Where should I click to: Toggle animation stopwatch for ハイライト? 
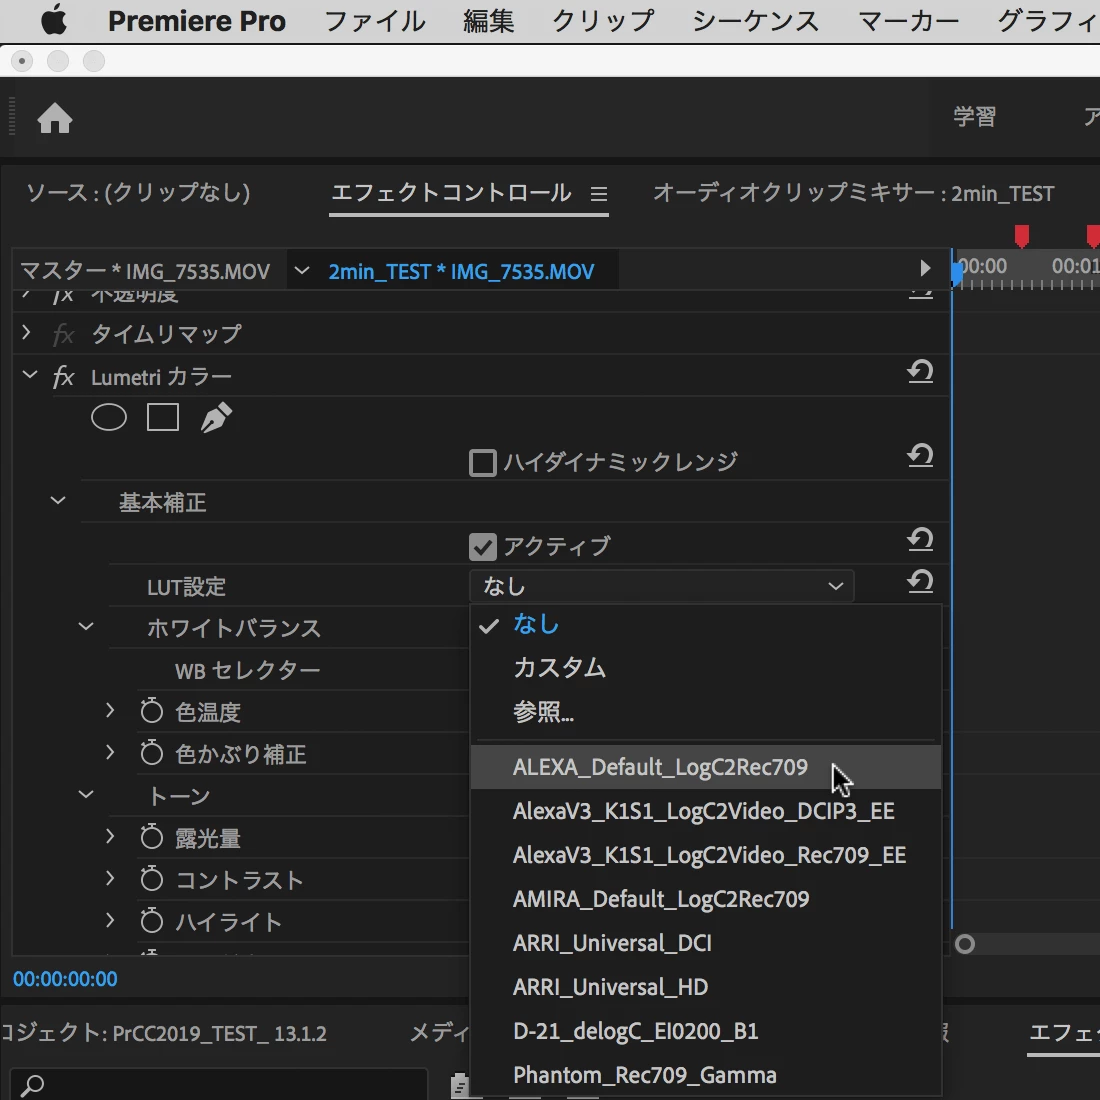[x=152, y=920]
